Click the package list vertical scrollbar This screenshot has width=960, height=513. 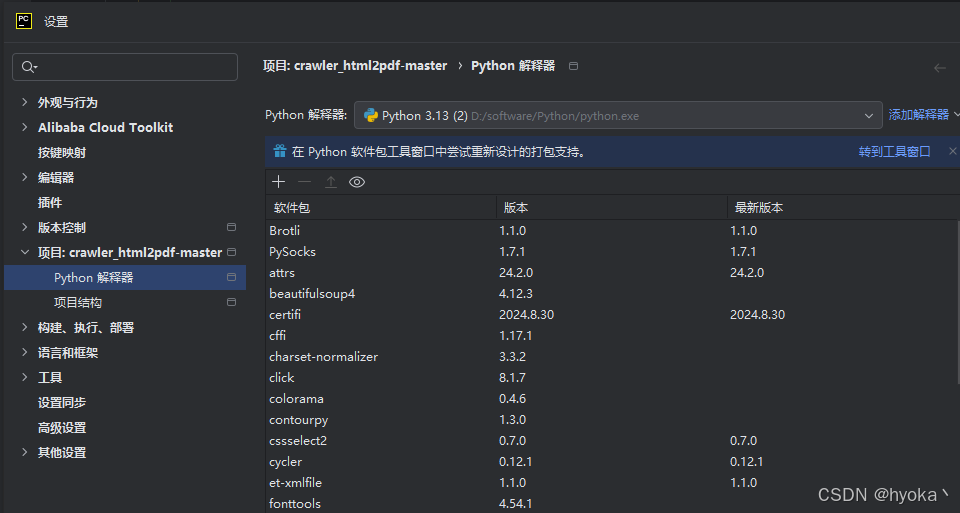(x=957, y=302)
